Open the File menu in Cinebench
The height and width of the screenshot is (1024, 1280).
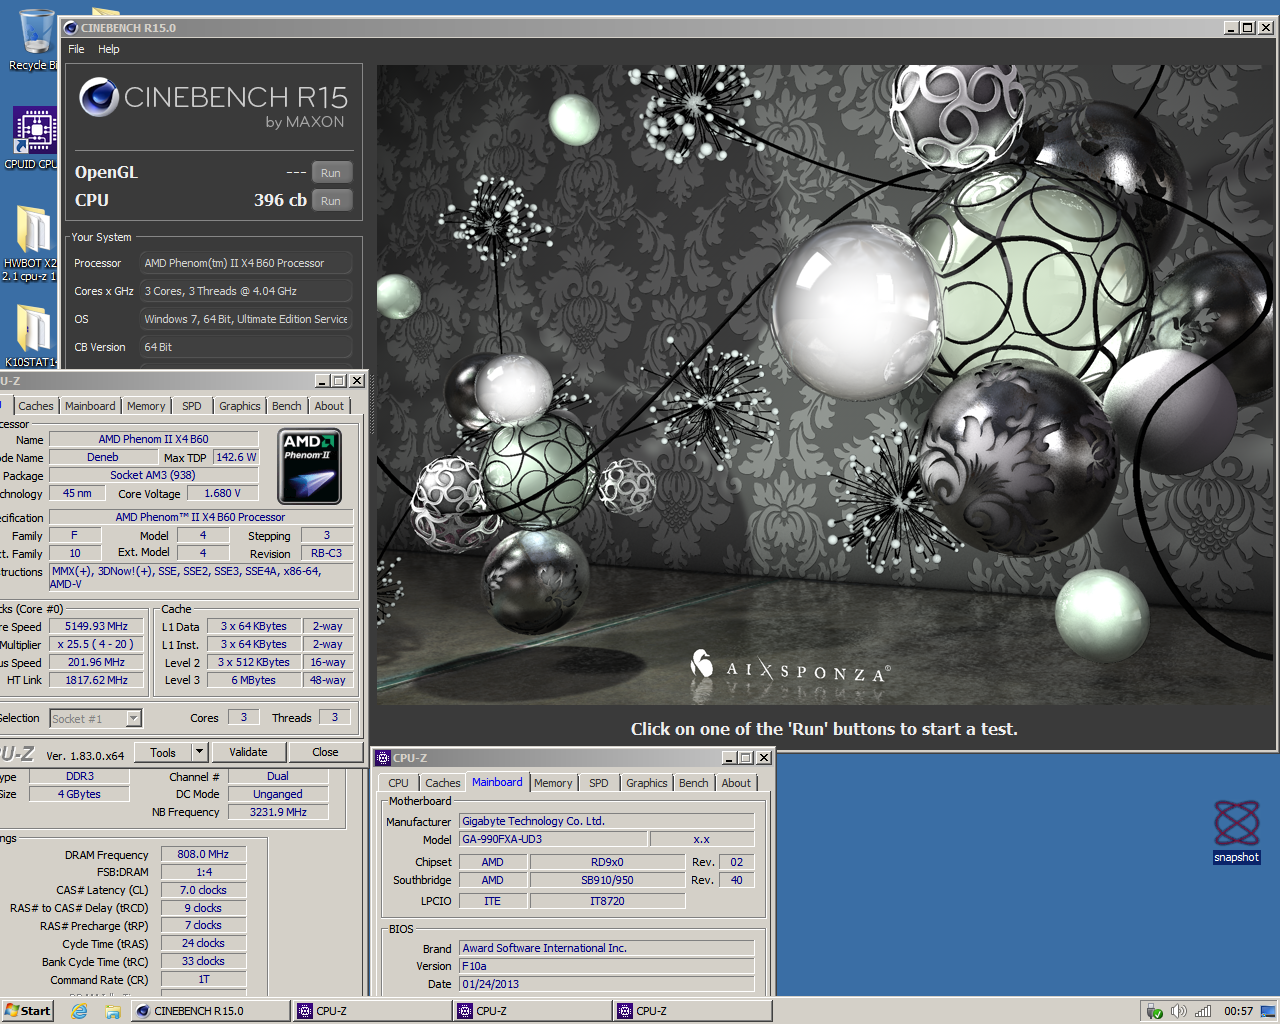(x=76, y=49)
